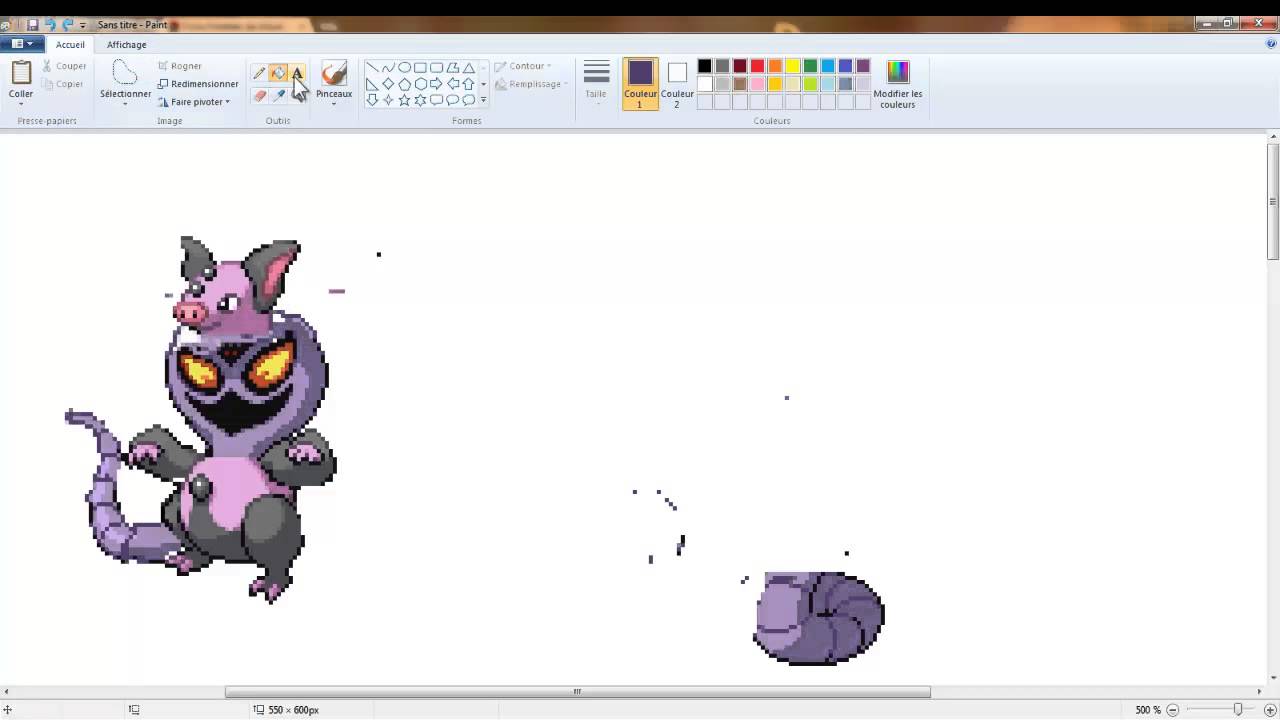Expand the shapes gallery More arrow

[x=483, y=100]
